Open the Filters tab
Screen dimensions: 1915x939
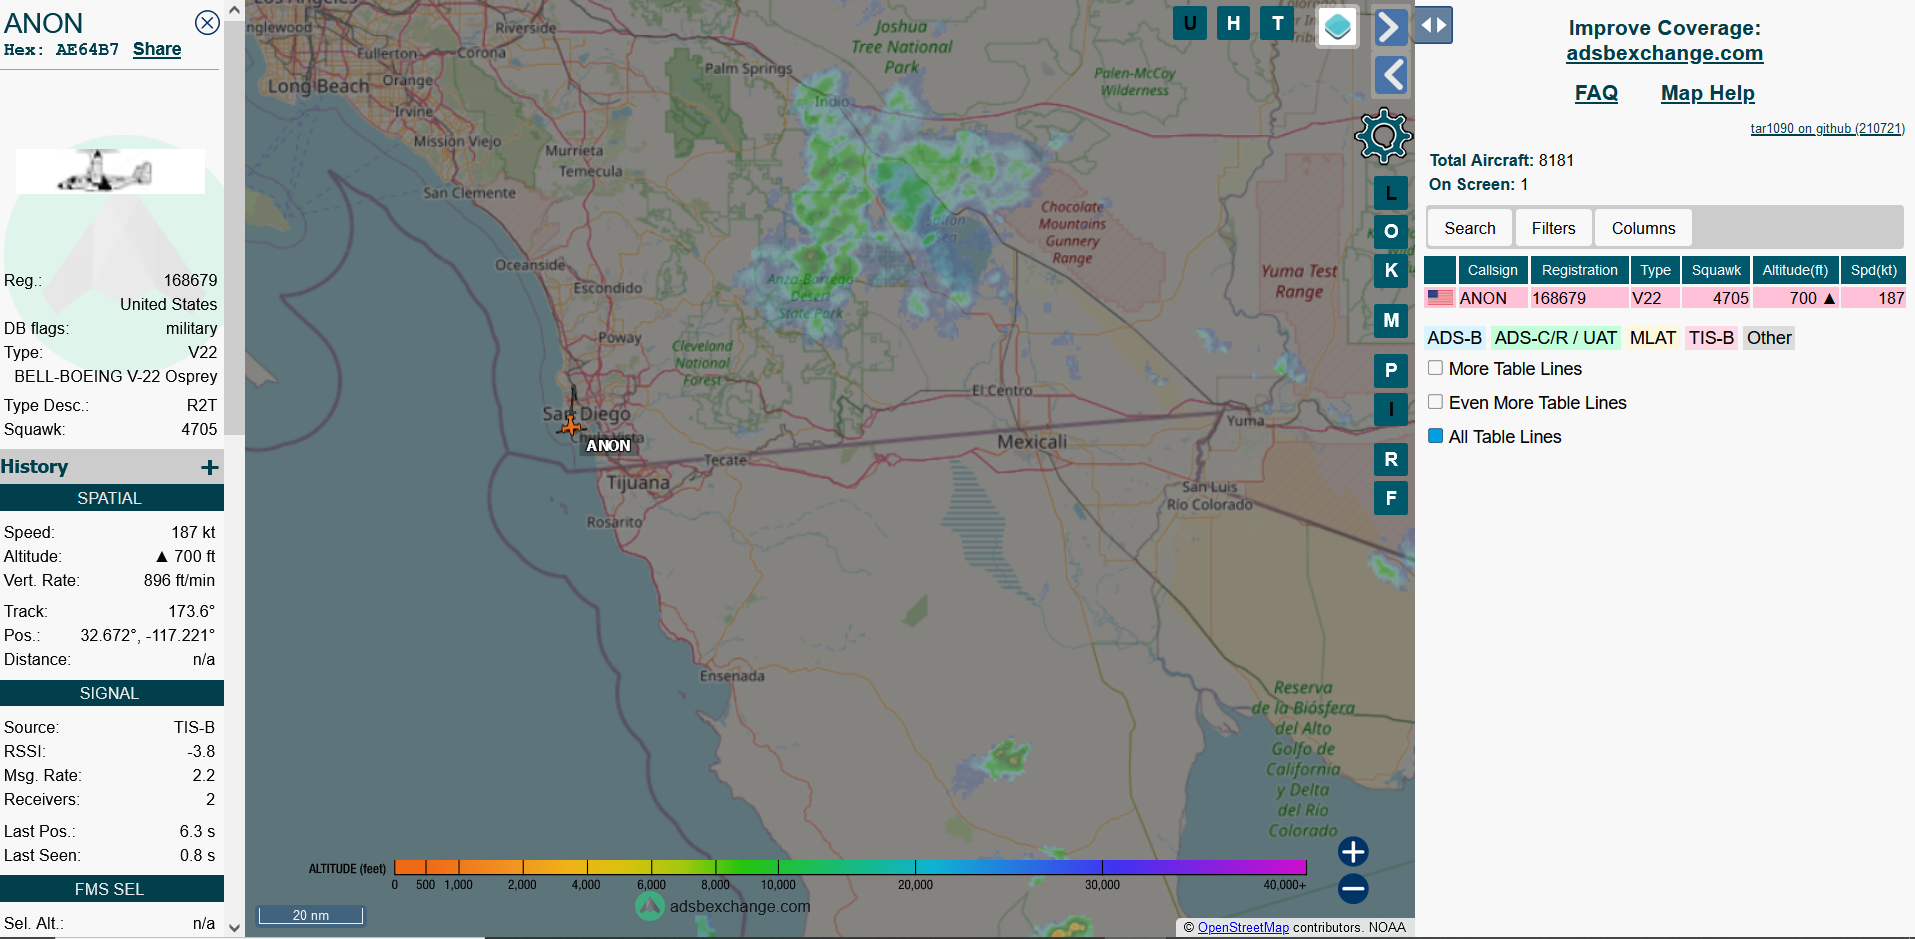[1553, 228]
